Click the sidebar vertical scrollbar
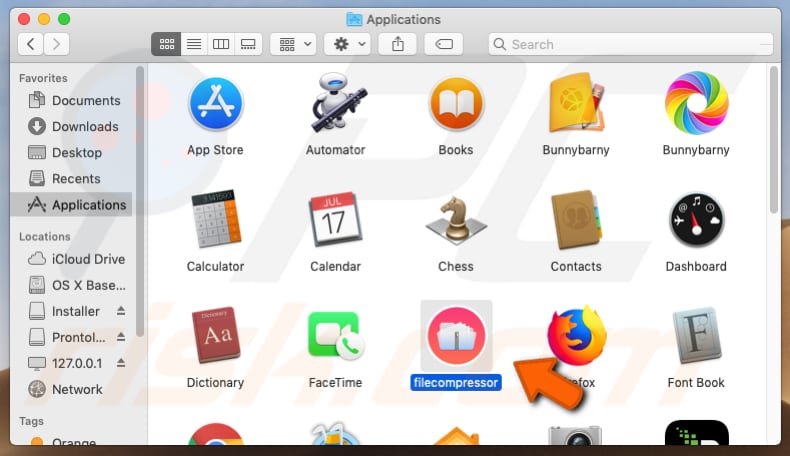Screen dimensions: 790x456 [x=140, y=202]
